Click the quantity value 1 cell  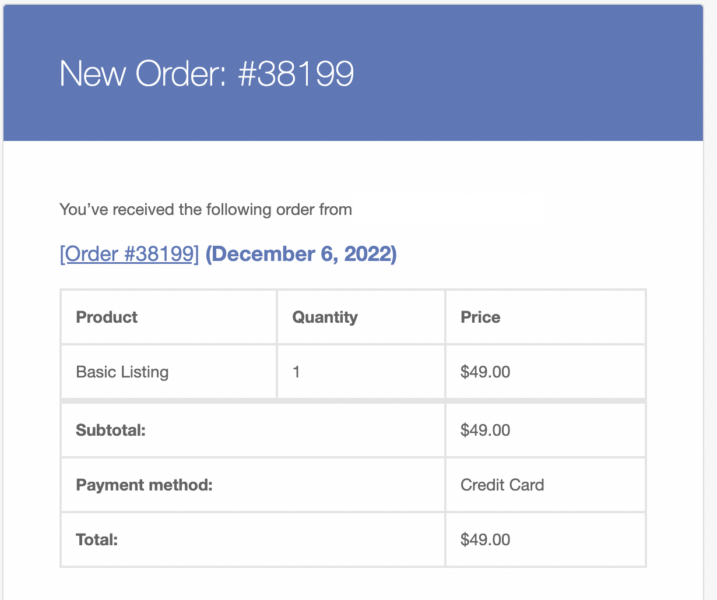[297, 372]
